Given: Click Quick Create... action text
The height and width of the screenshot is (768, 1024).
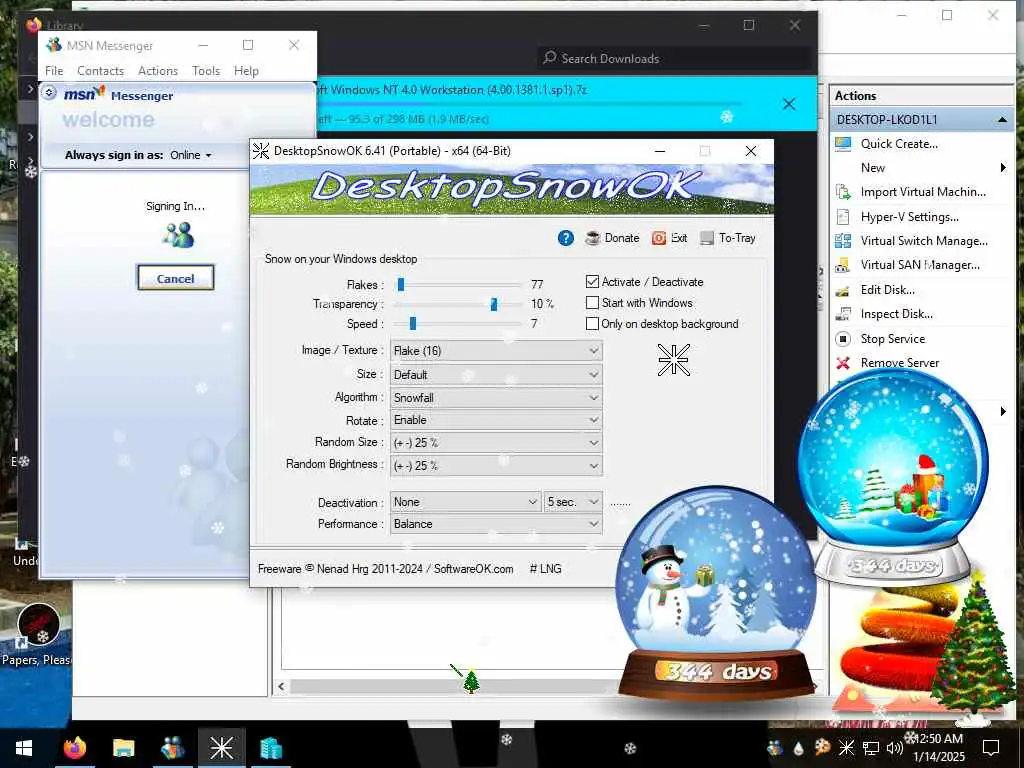Looking at the screenshot, I should coord(899,144).
